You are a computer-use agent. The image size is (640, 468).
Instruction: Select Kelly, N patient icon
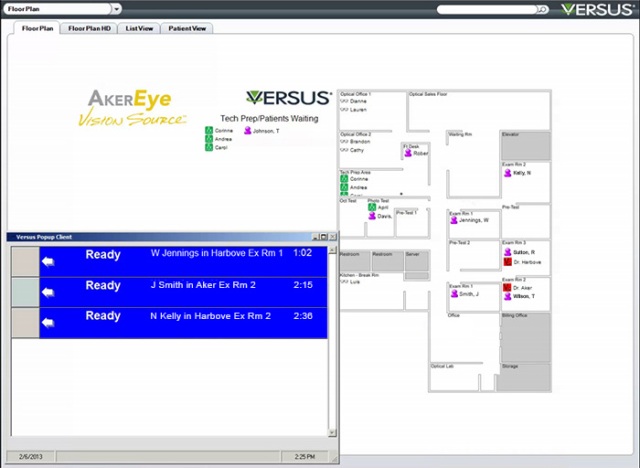pyautogui.click(x=507, y=173)
